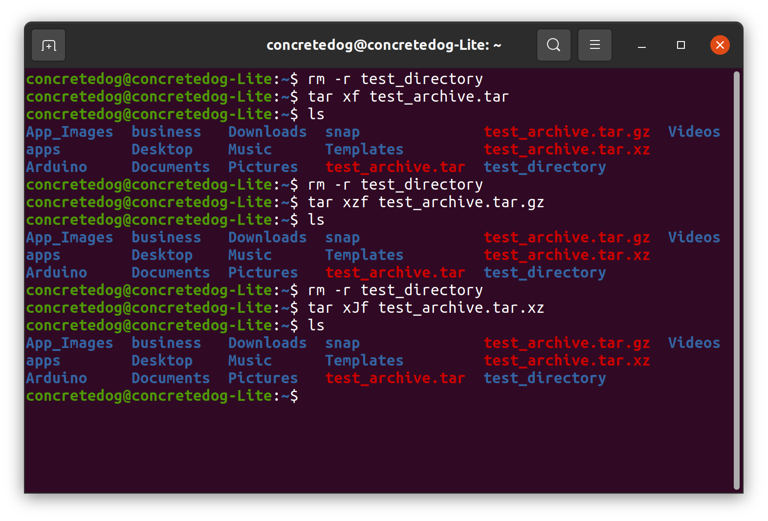Click the search magnifier icon
Screen dimensions: 768x521
[x=553, y=45]
